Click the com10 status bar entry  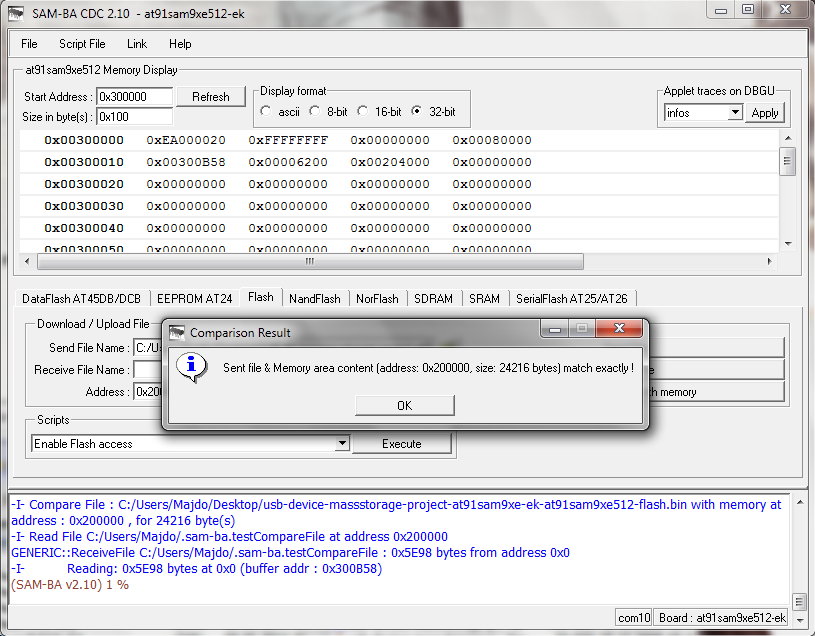pyautogui.click(x=634, y=617)
